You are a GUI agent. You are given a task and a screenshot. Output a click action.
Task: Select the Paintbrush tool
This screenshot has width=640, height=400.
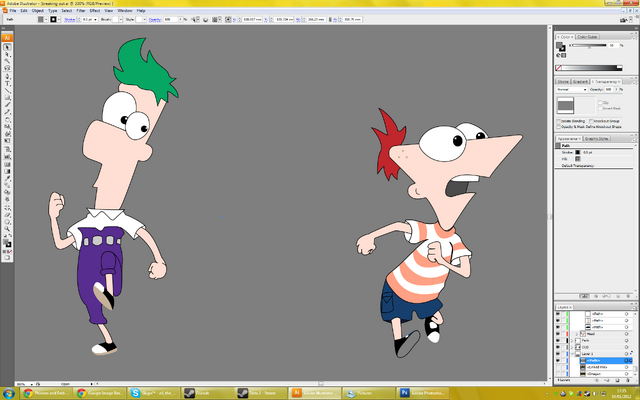pyautogui.click(x=7, y=105)
